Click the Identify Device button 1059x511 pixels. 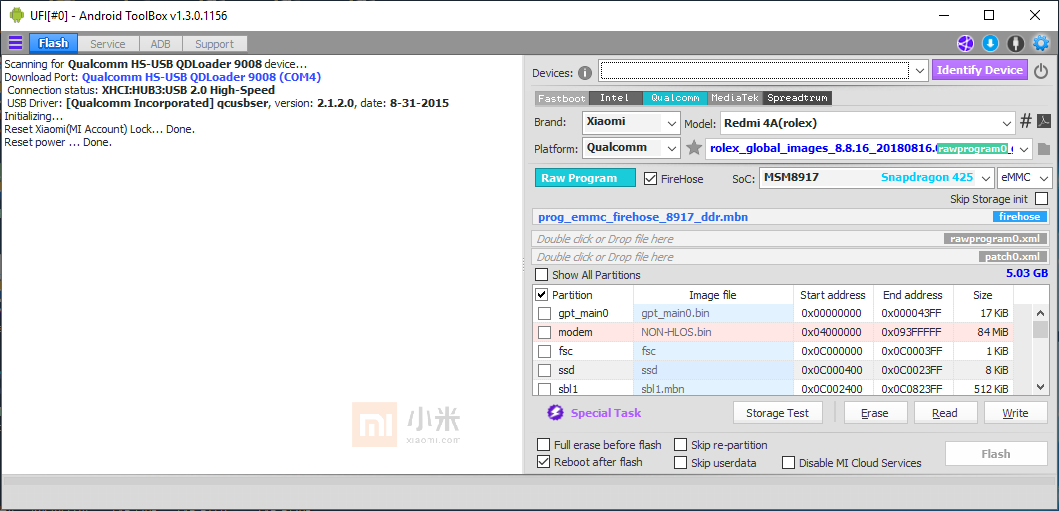point(980,70)
